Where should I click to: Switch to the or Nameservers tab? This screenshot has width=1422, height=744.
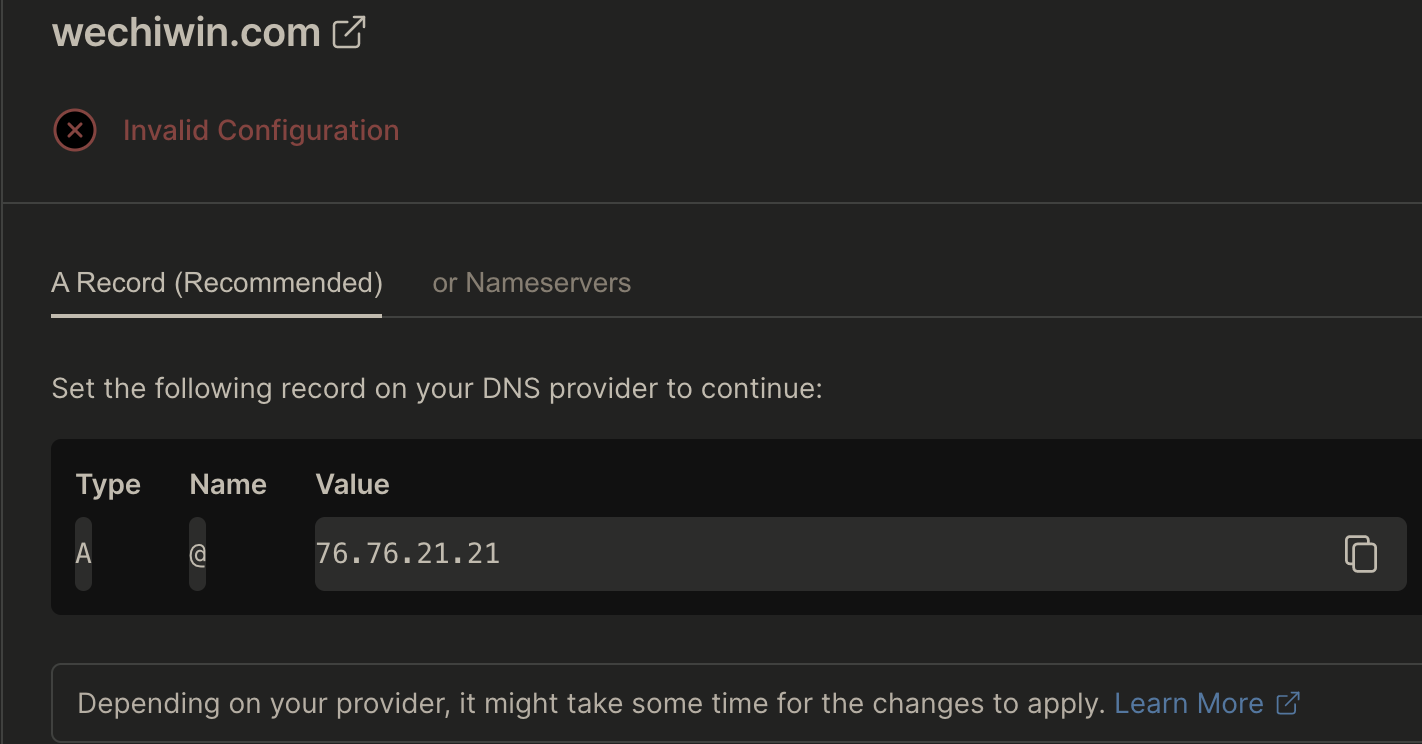click(x=531, y=283)
